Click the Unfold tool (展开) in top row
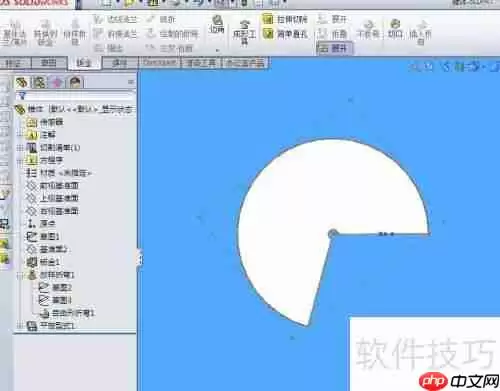500x391 pixels. click(x=332, y=19)
